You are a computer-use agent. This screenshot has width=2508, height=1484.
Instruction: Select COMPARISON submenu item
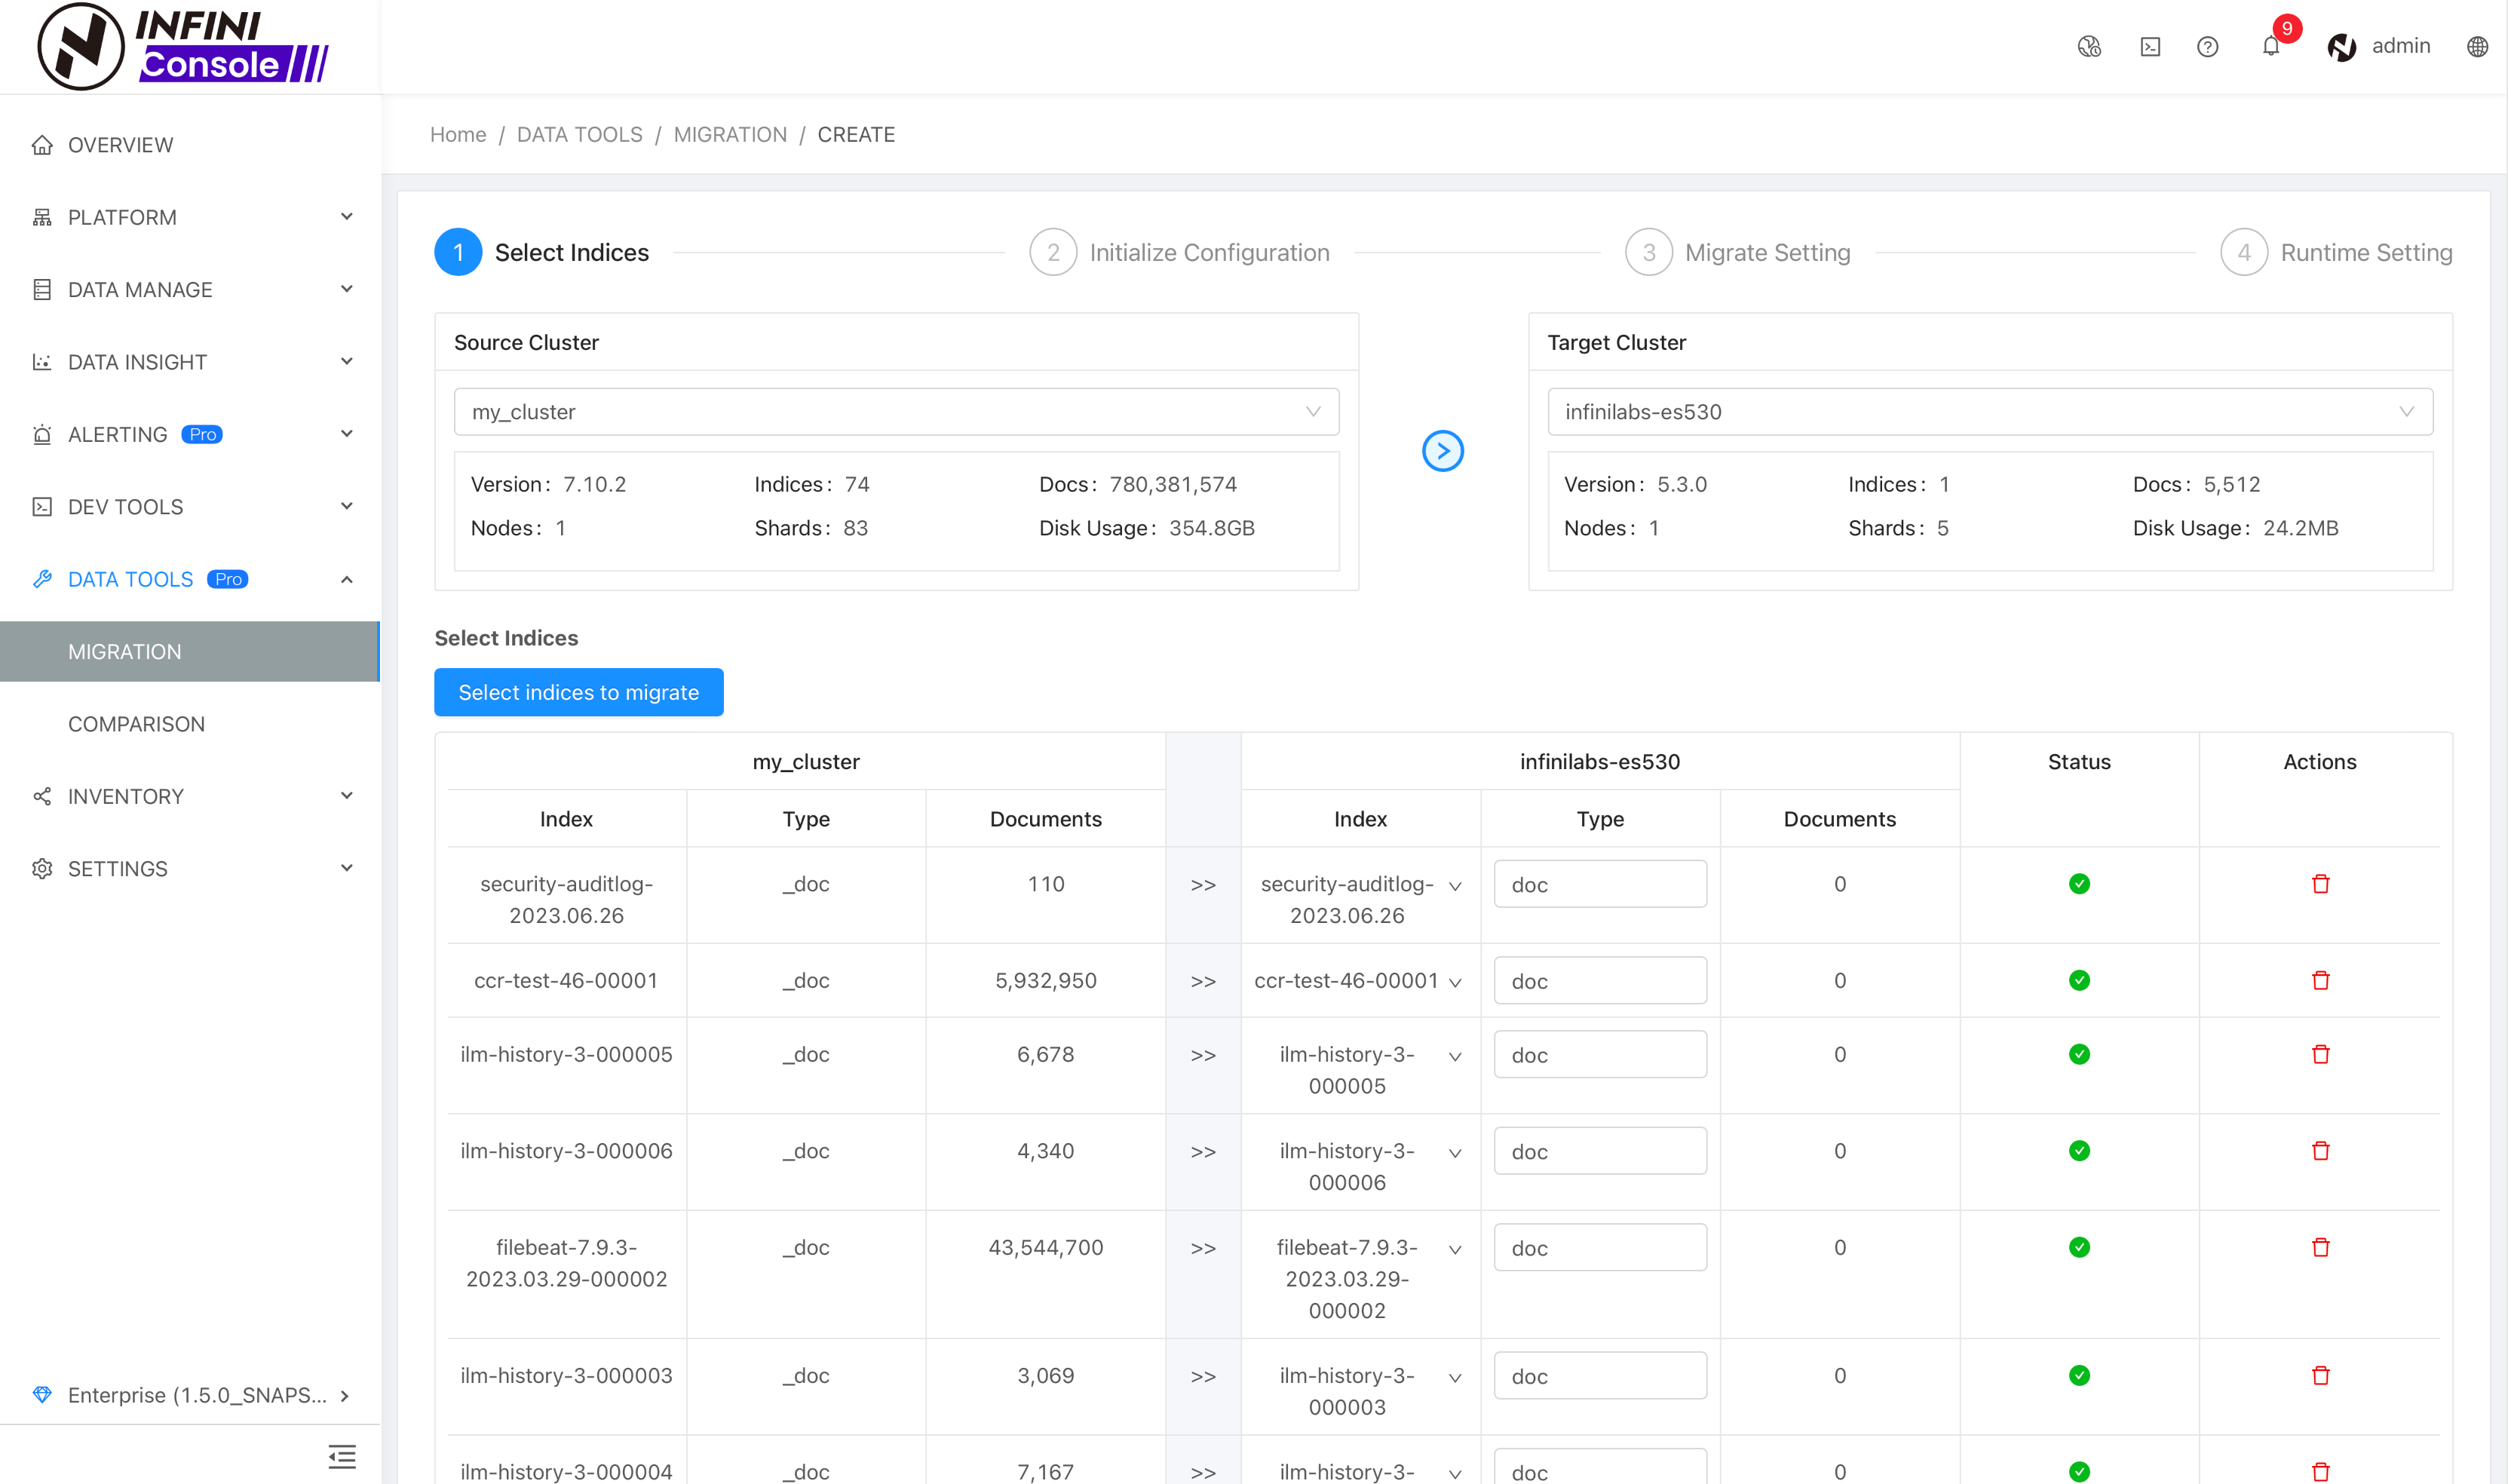tap(190, 724)
